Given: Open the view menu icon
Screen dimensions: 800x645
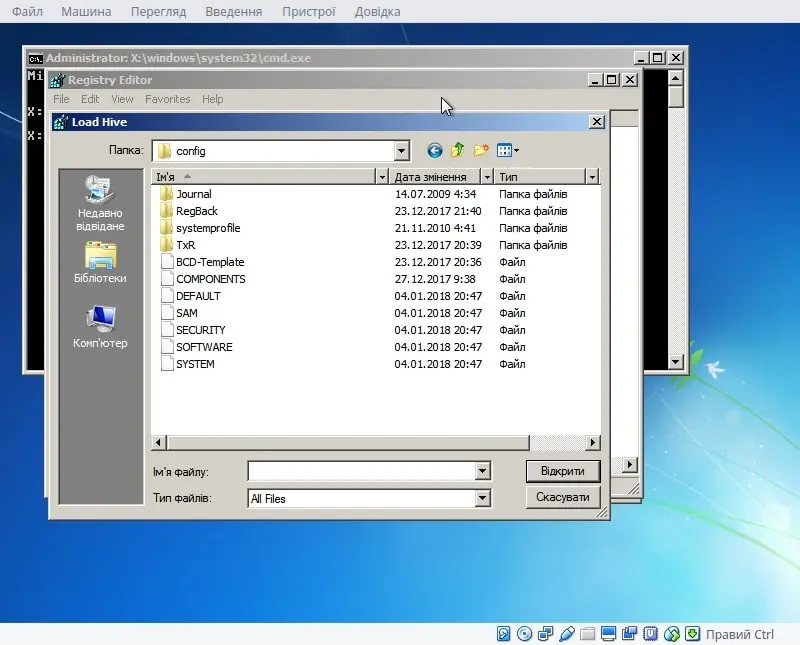Looking at the screenshot, I should coord(508,150).
